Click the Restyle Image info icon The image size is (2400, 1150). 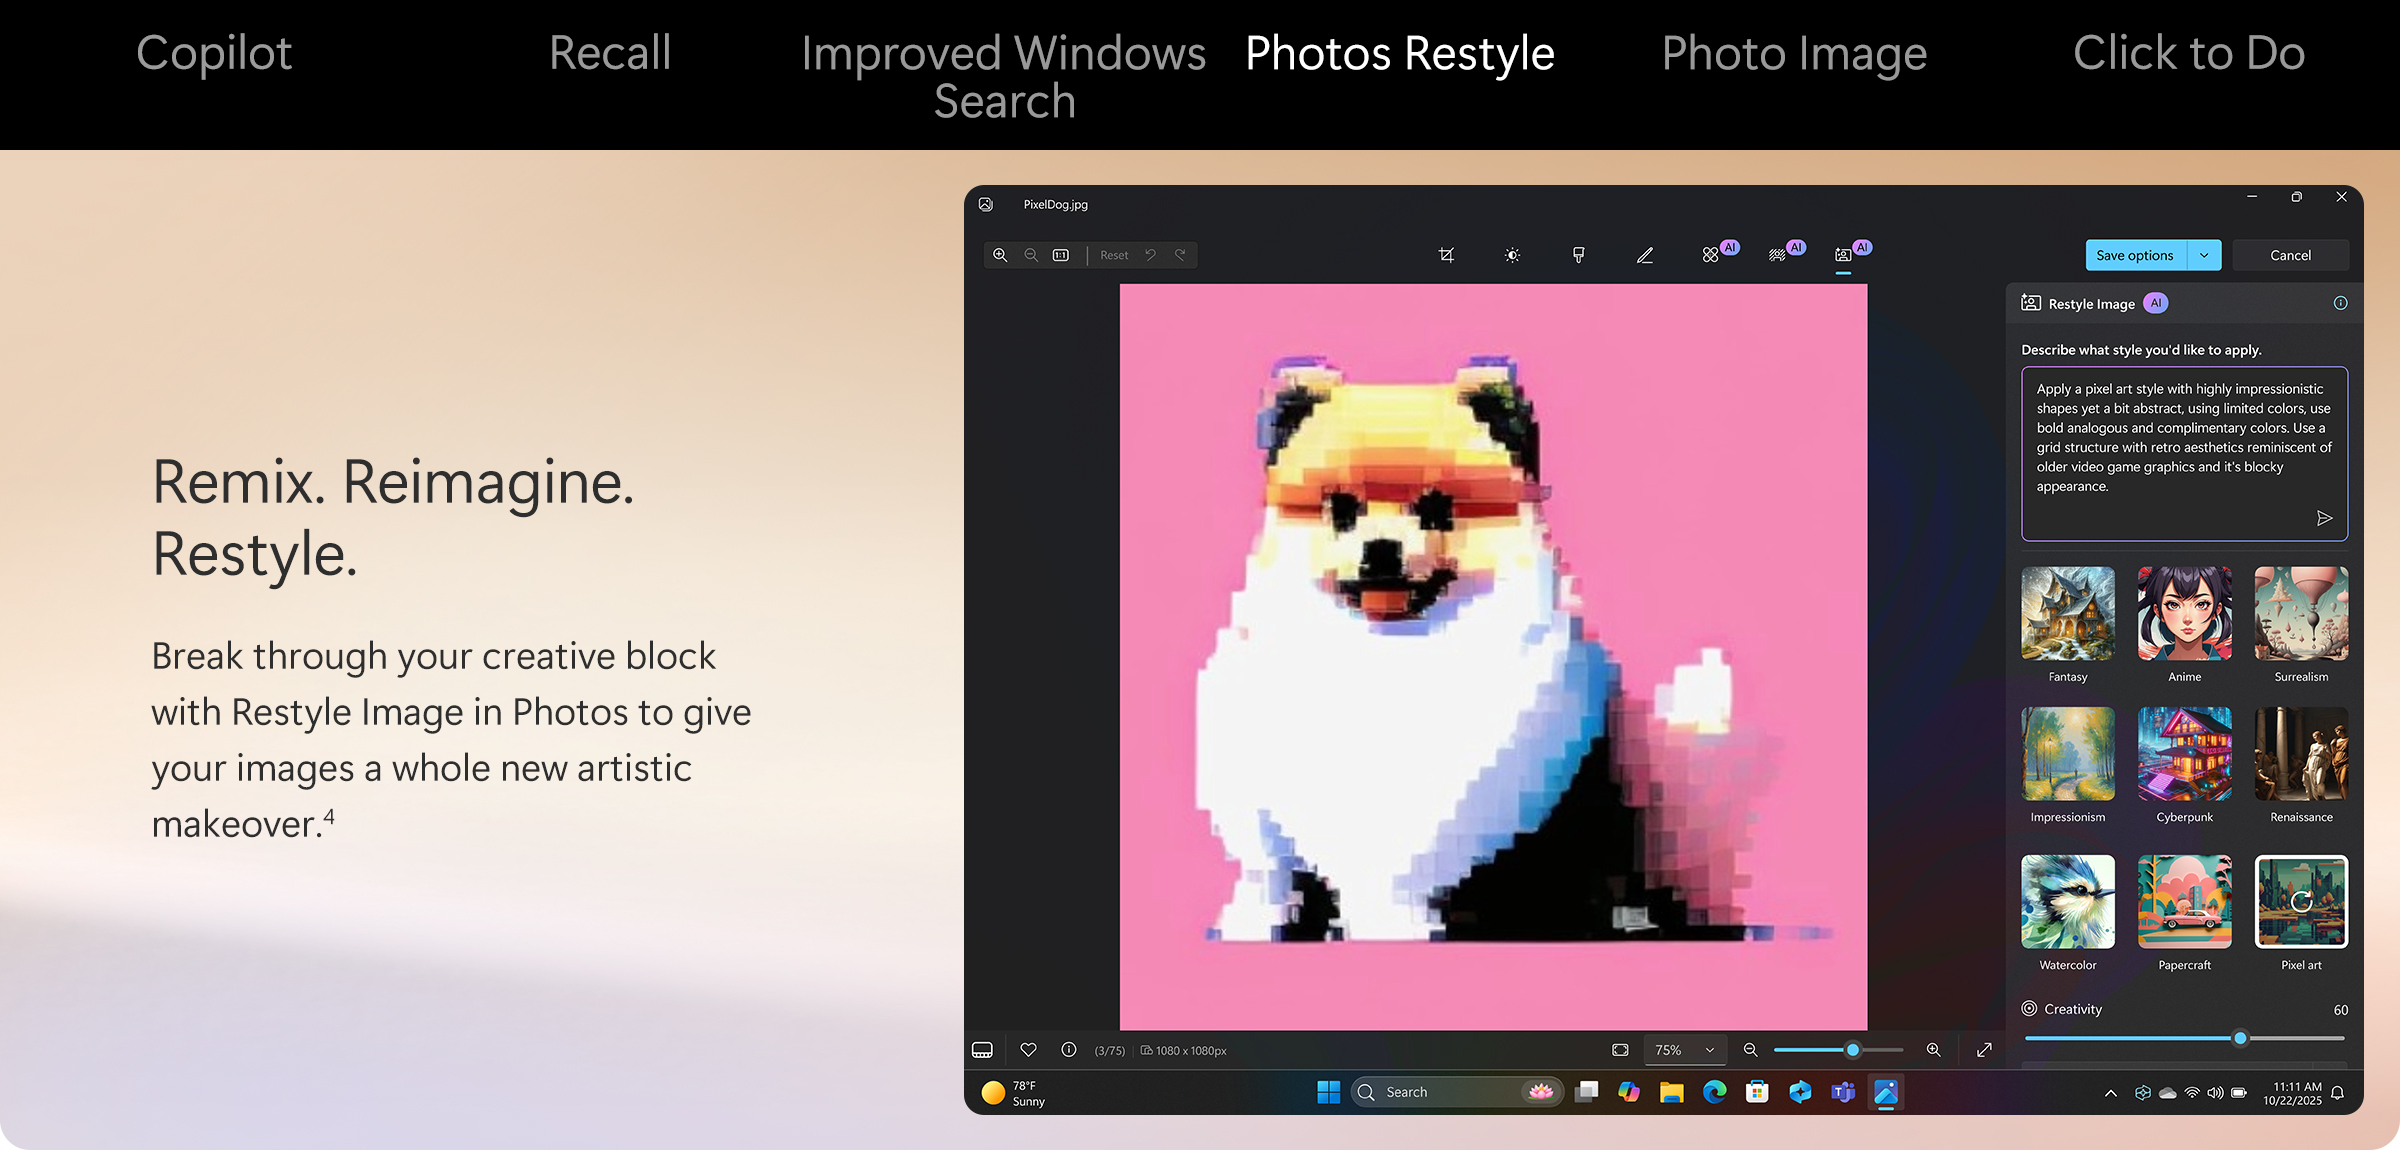point(2340,303)
